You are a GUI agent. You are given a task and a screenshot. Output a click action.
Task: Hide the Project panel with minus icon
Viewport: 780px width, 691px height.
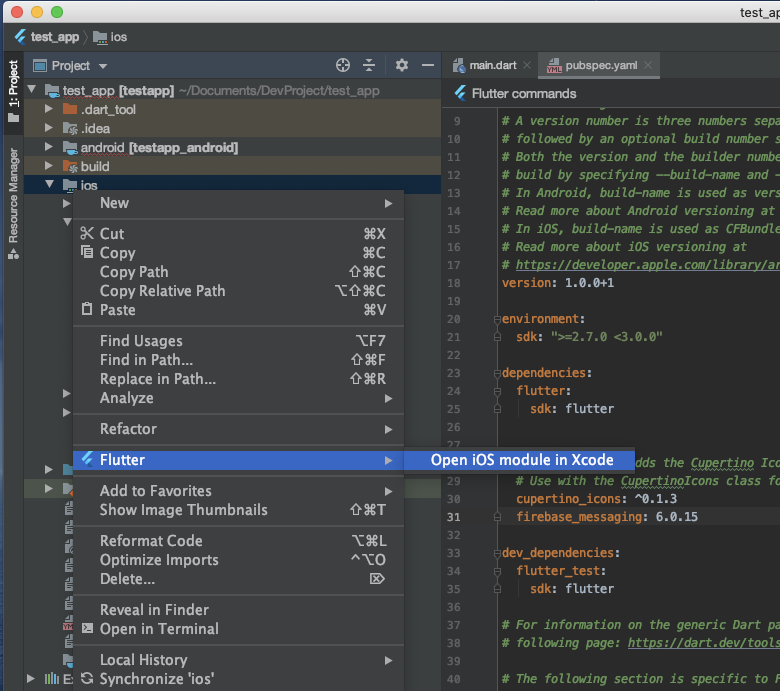click(428, 65)
